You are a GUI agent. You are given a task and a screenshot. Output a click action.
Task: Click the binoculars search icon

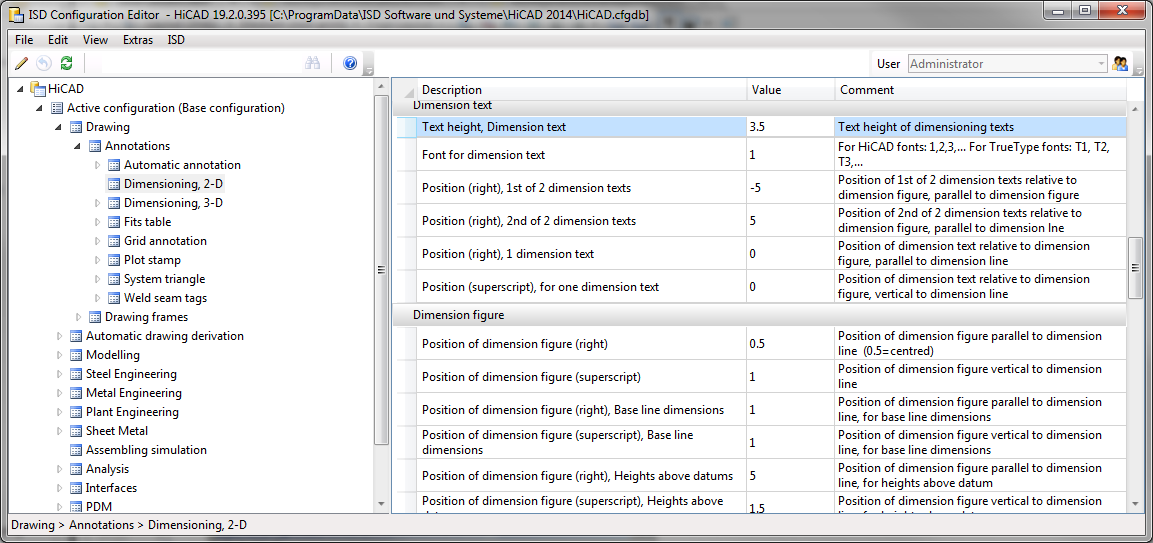click(x=312, y=63)
